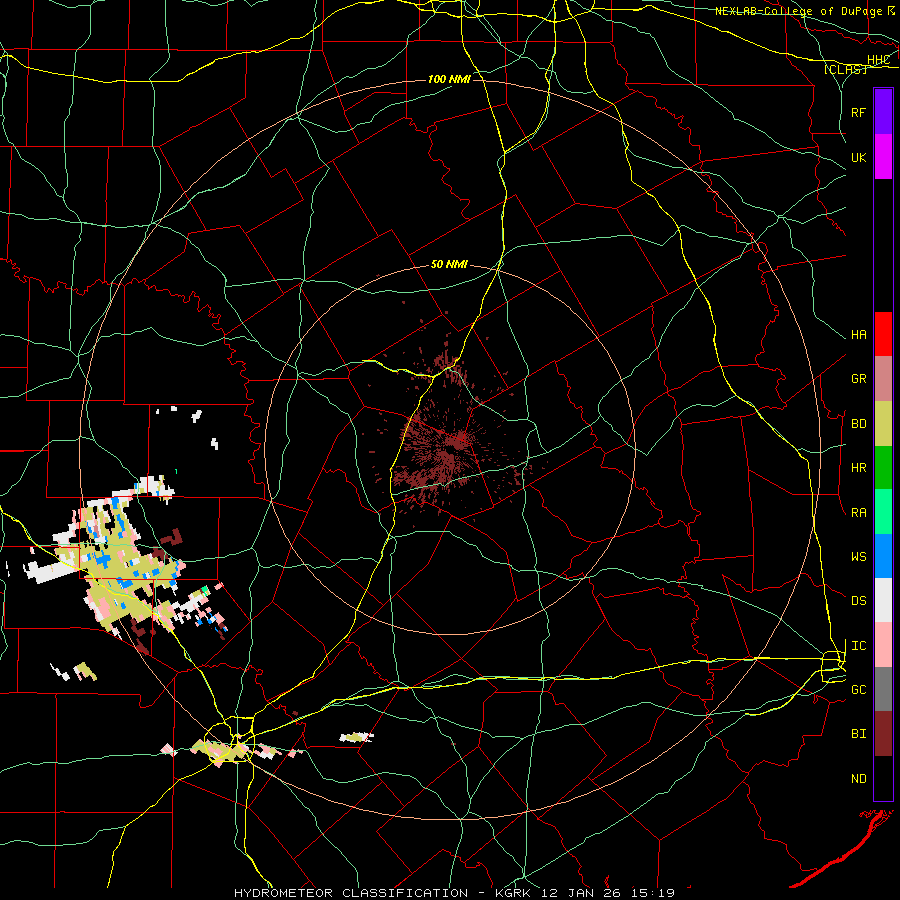Image resolution: width=900 pixels, height=900 pixels.
Task: Click the HR green legend swatch
Action: tap(883, 467)
